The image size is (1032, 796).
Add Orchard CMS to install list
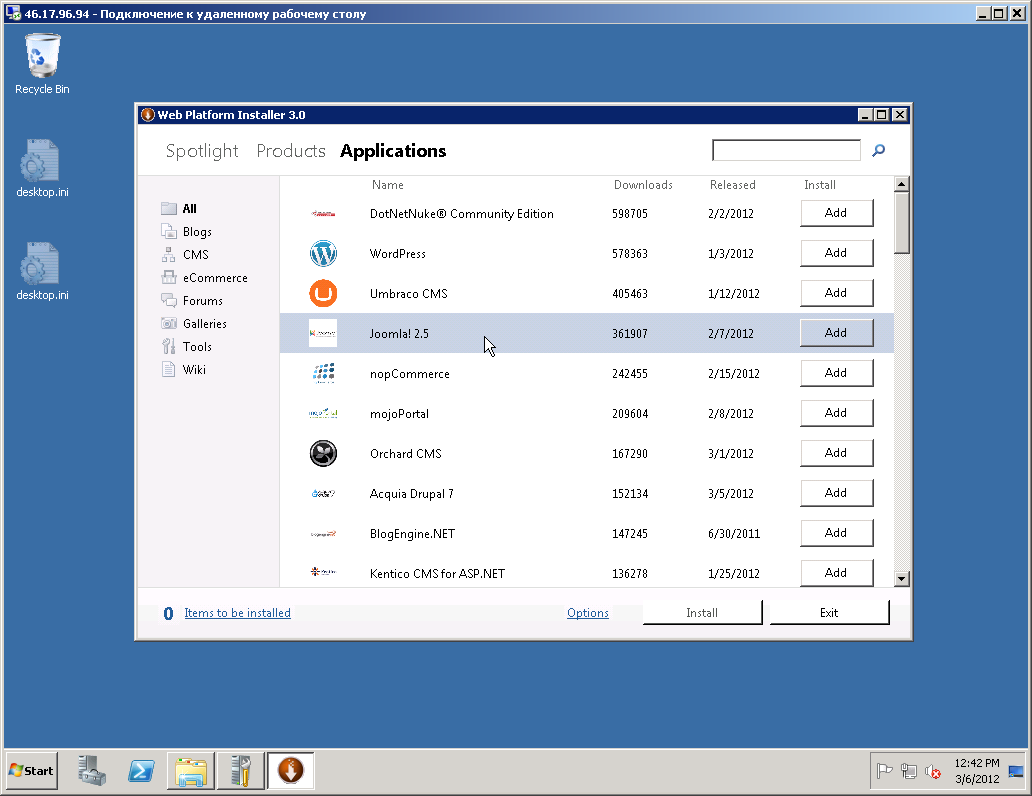pyautogui.click(x=837, y=453)
